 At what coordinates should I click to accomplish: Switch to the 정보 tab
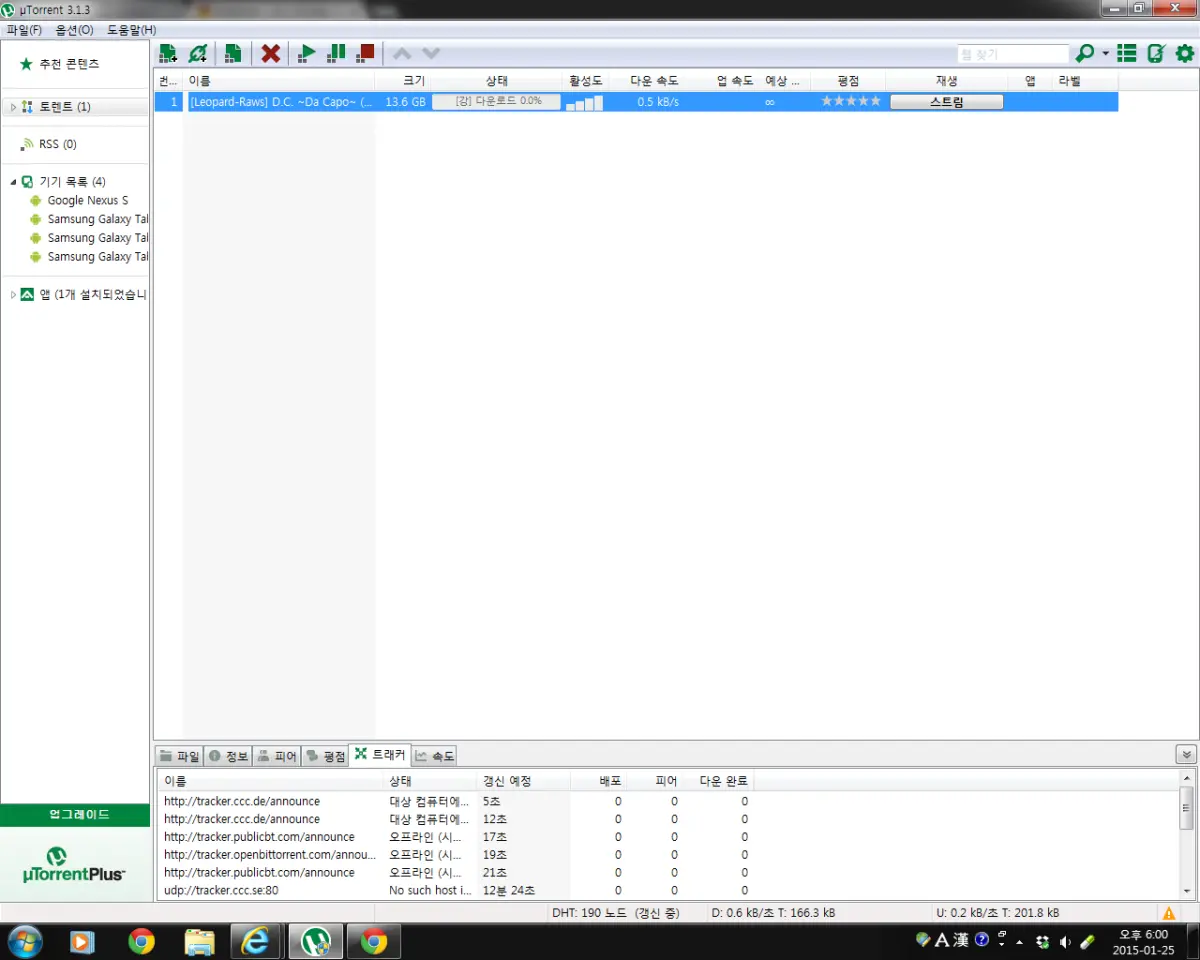[x=228, y=756]
